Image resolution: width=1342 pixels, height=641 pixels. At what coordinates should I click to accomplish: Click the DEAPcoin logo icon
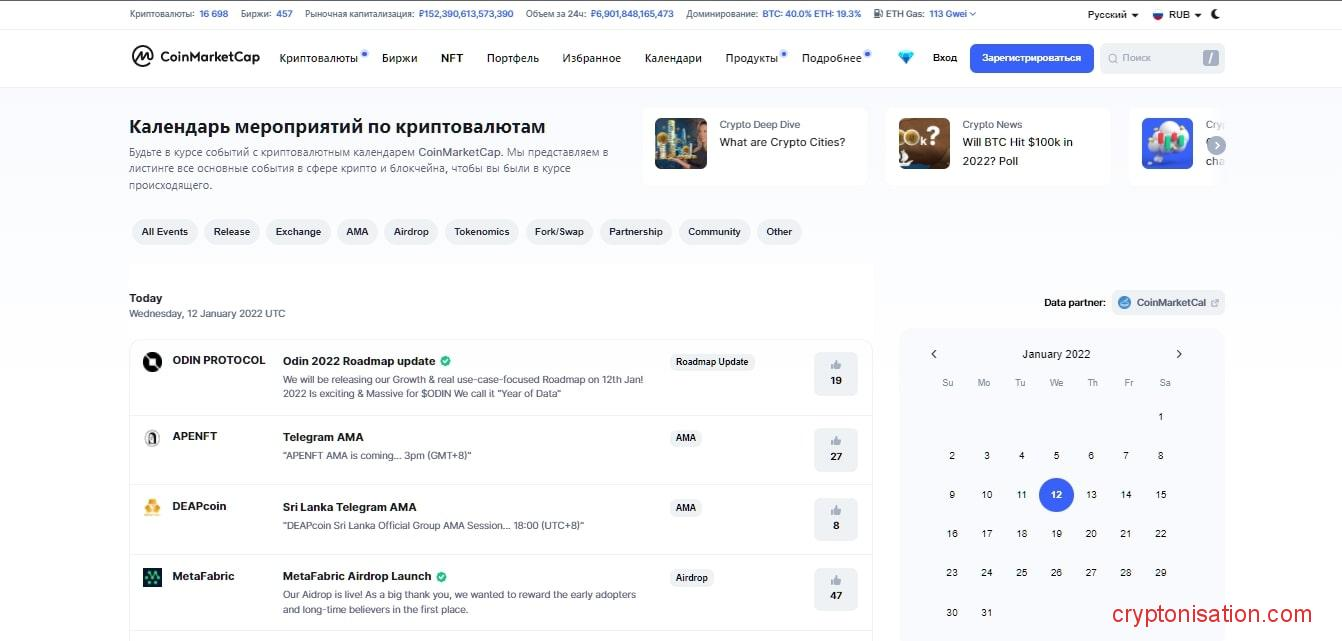point(152,507)
